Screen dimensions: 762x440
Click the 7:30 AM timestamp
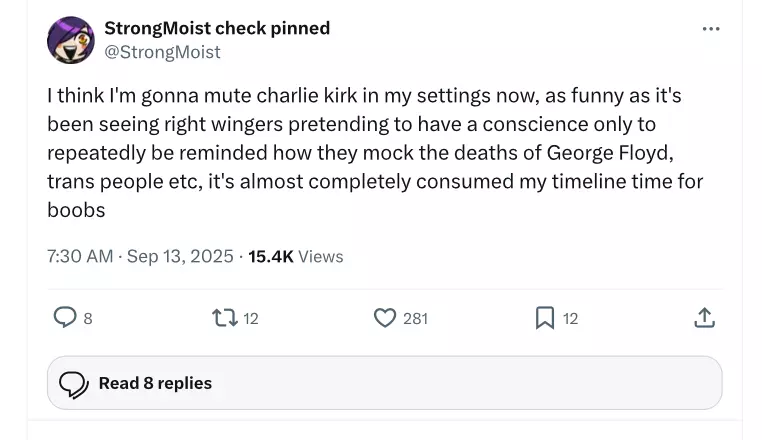click(x=80, y=256)
